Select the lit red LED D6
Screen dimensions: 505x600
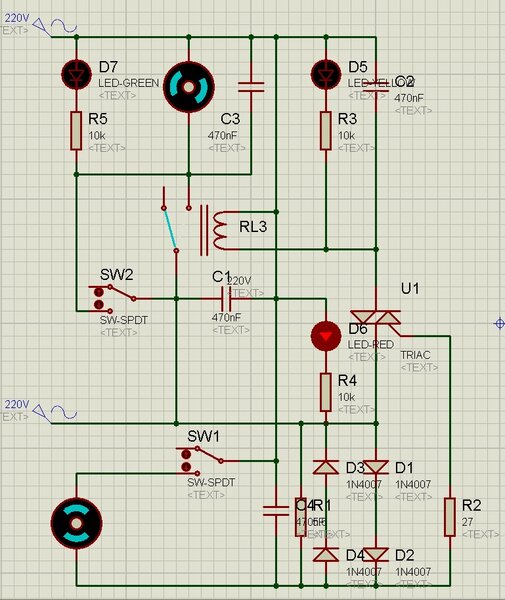coord(326,336)
